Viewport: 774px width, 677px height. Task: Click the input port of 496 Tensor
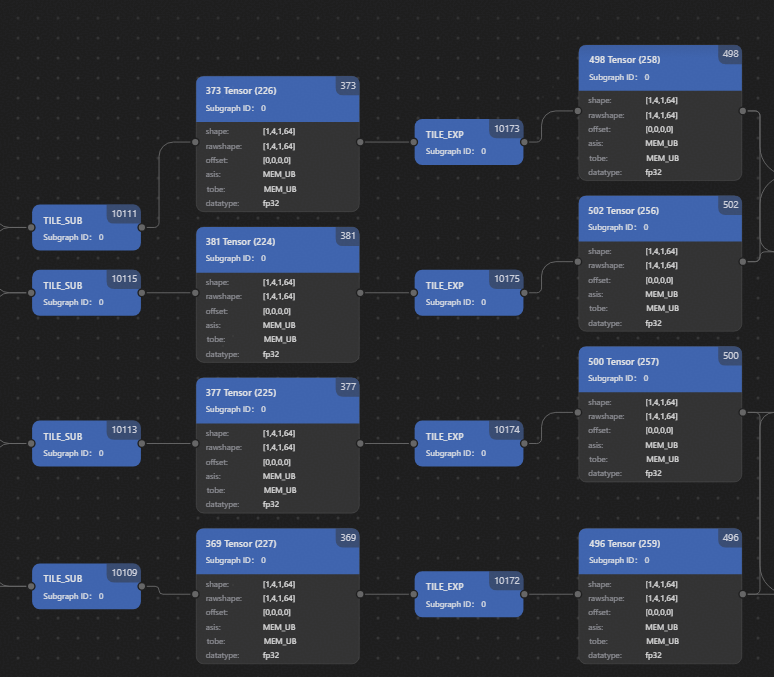[x=579, y=594]
